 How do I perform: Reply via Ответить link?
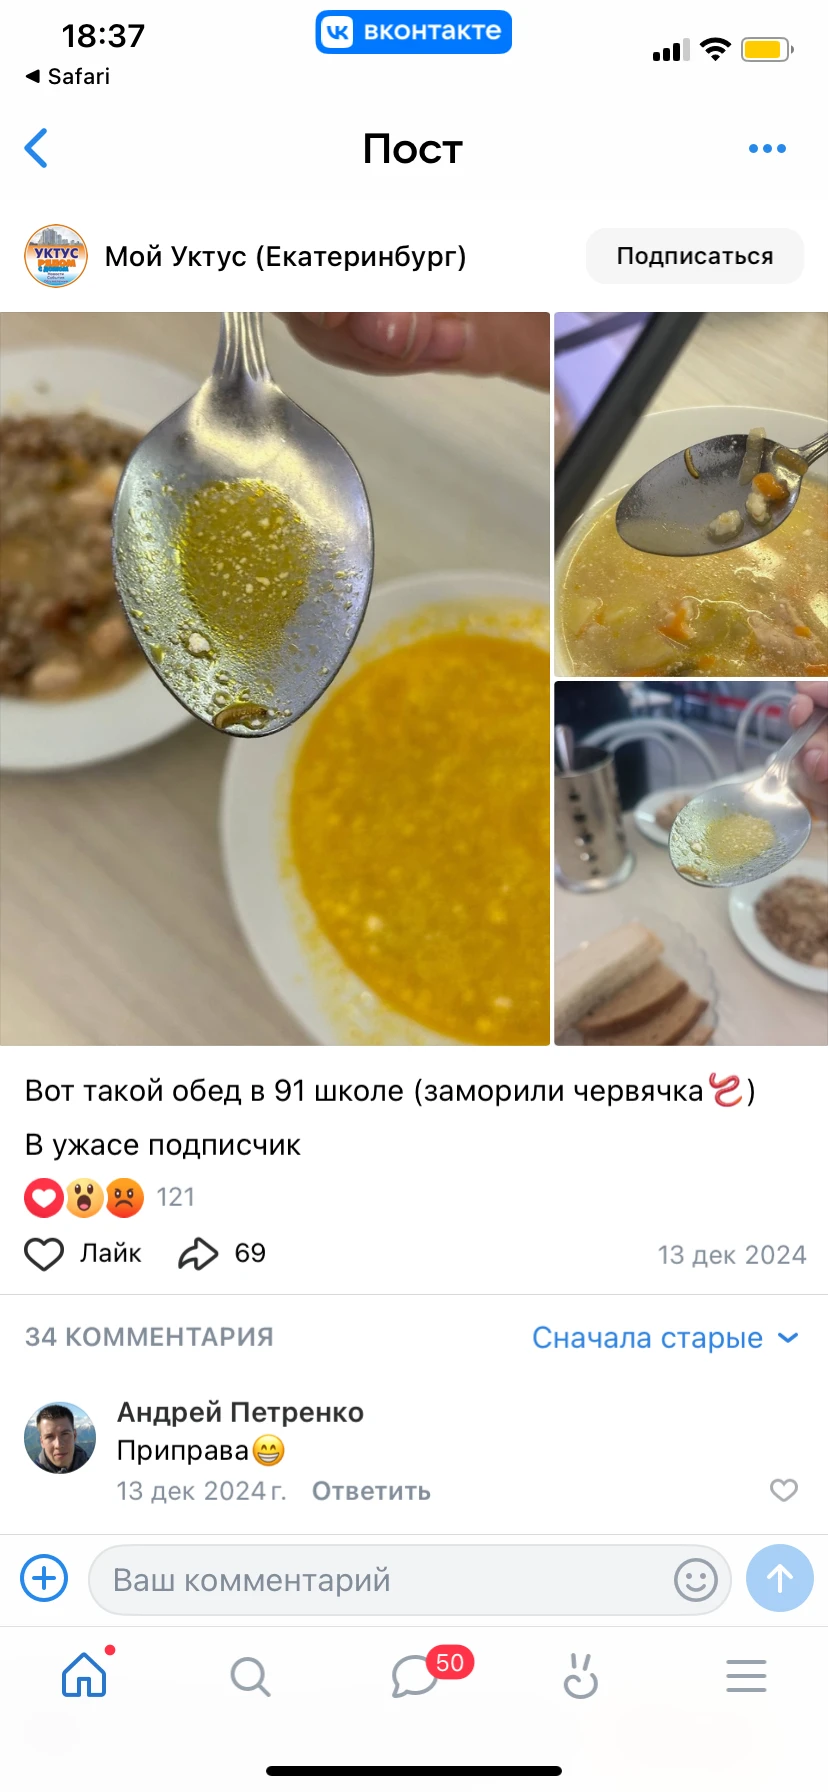(371, 1491)
